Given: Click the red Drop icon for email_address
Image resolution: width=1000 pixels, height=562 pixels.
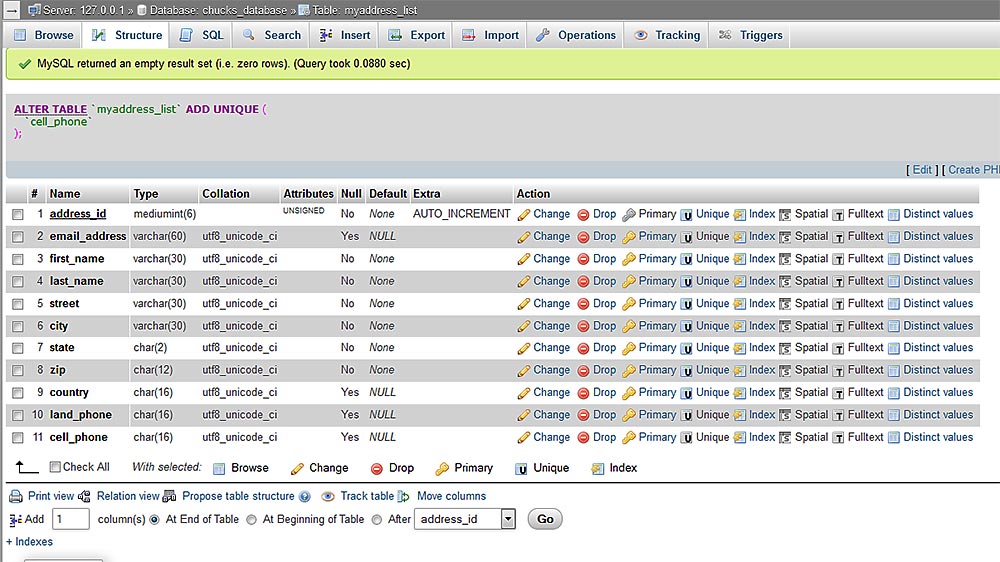Looking at the screenshot, I should tap(583, 237).
